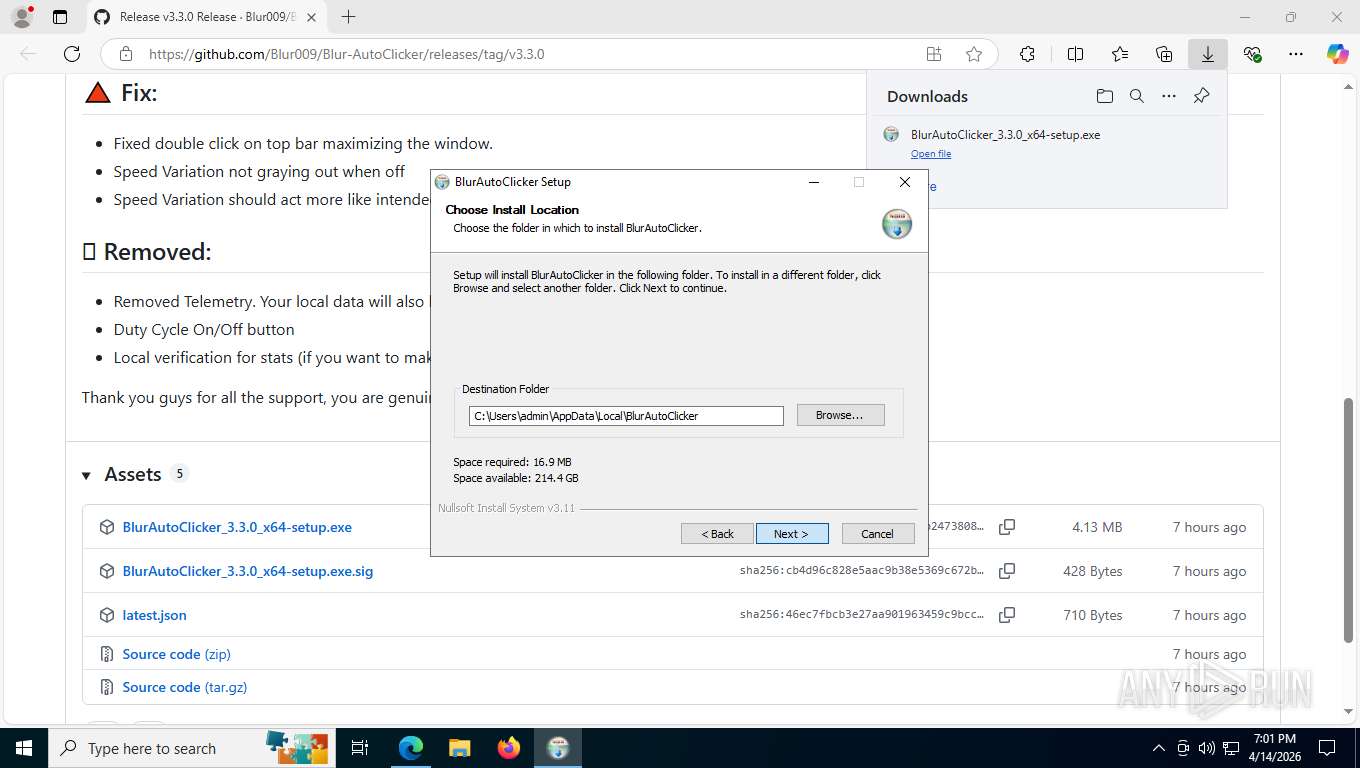Open the notification center icon
The image size is (1360, 768).
(1327, 748)
